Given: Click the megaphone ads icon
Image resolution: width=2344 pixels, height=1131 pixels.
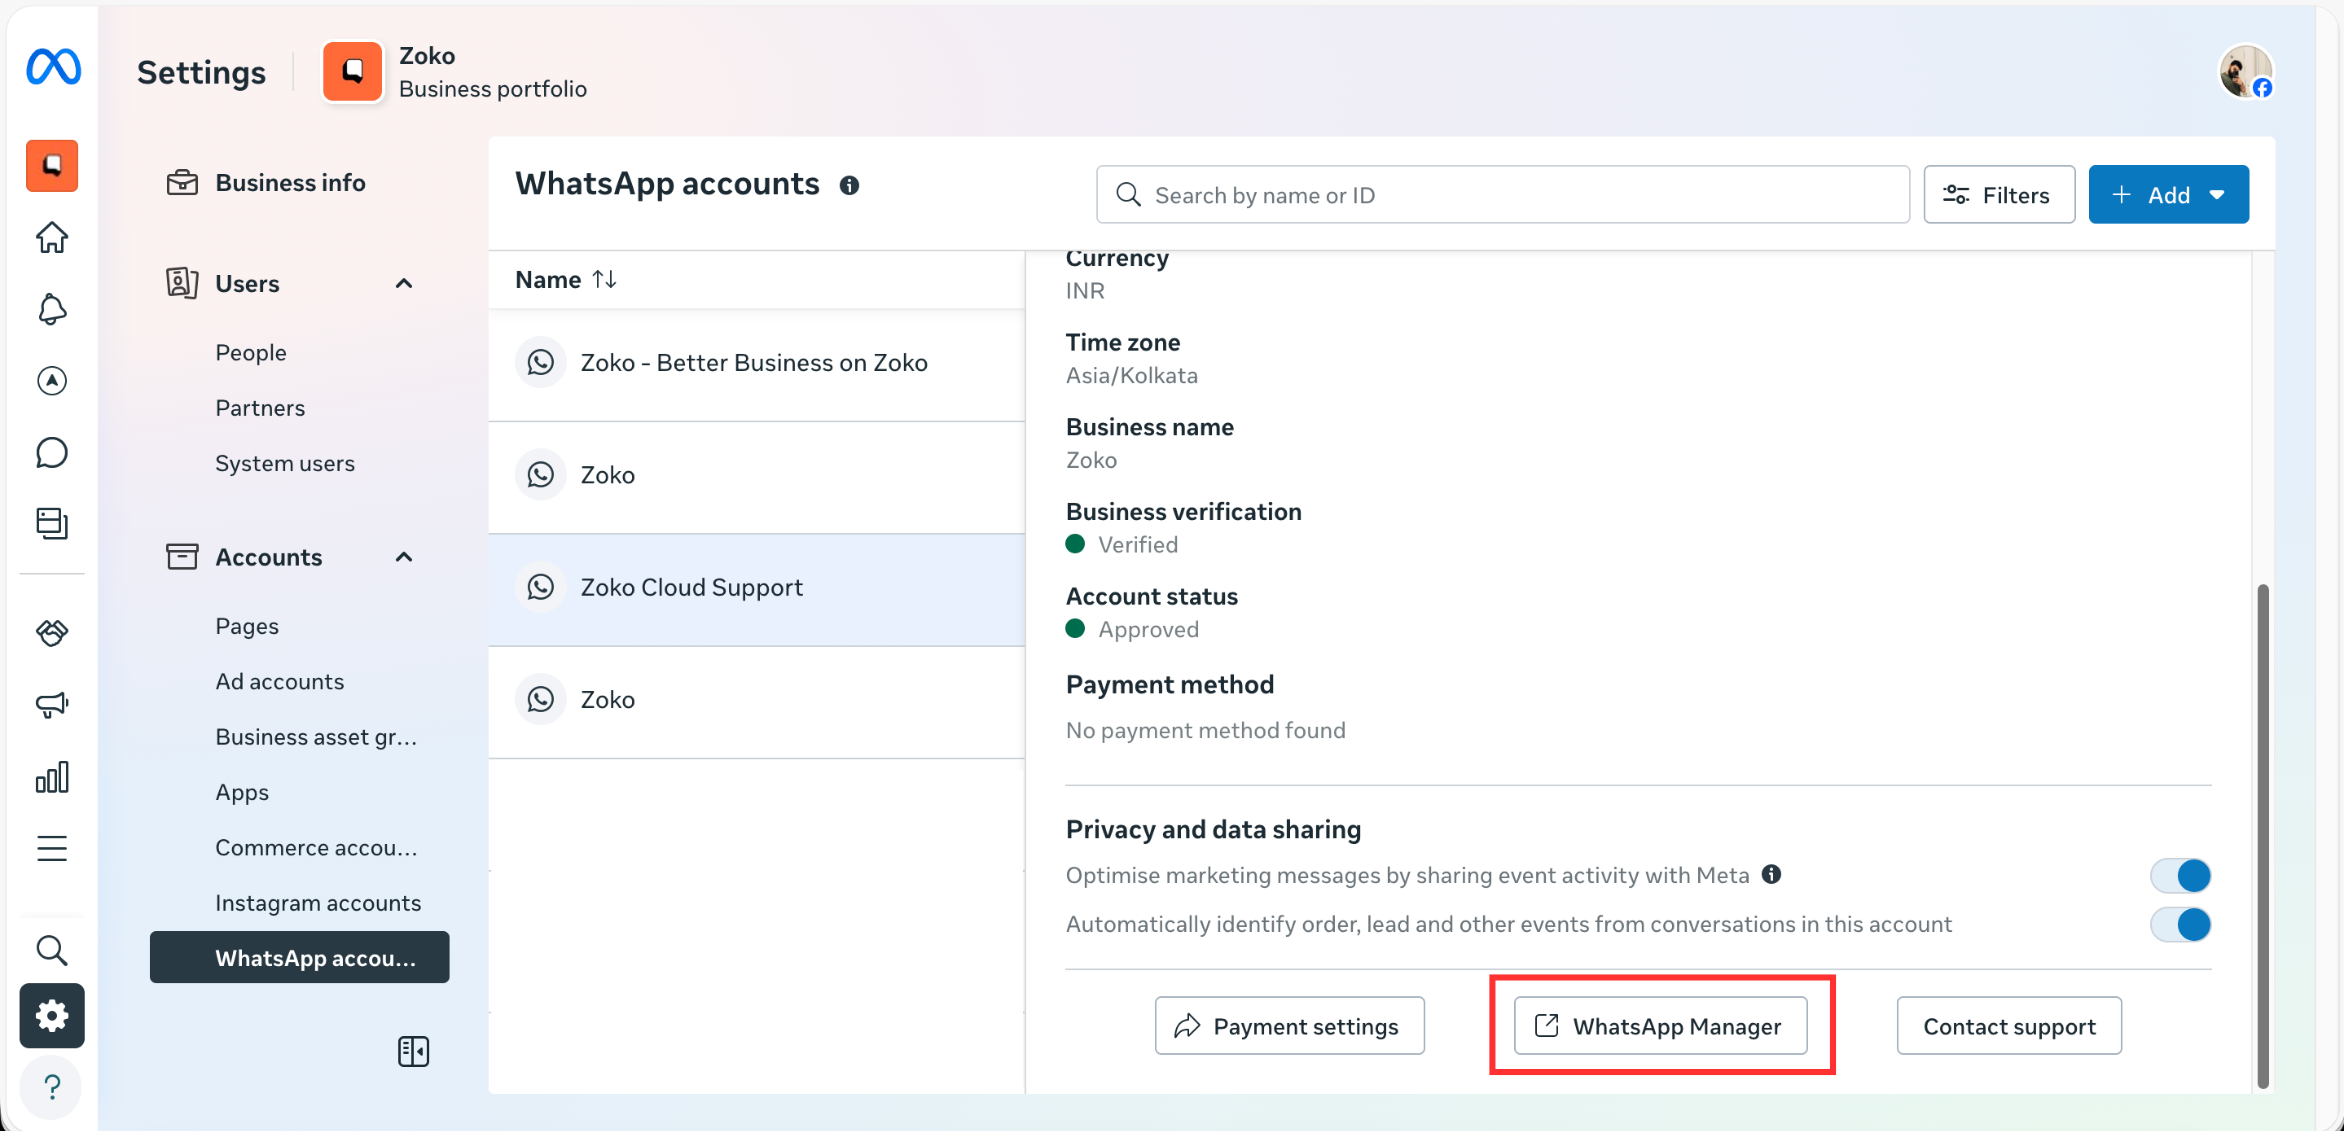Looking at the screenshot, I should (52, 705).
